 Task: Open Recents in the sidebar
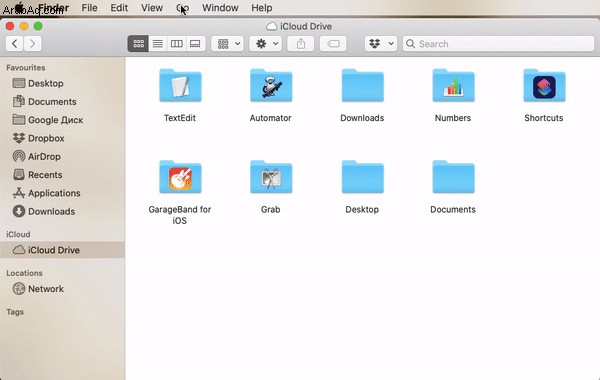[38, 175]
